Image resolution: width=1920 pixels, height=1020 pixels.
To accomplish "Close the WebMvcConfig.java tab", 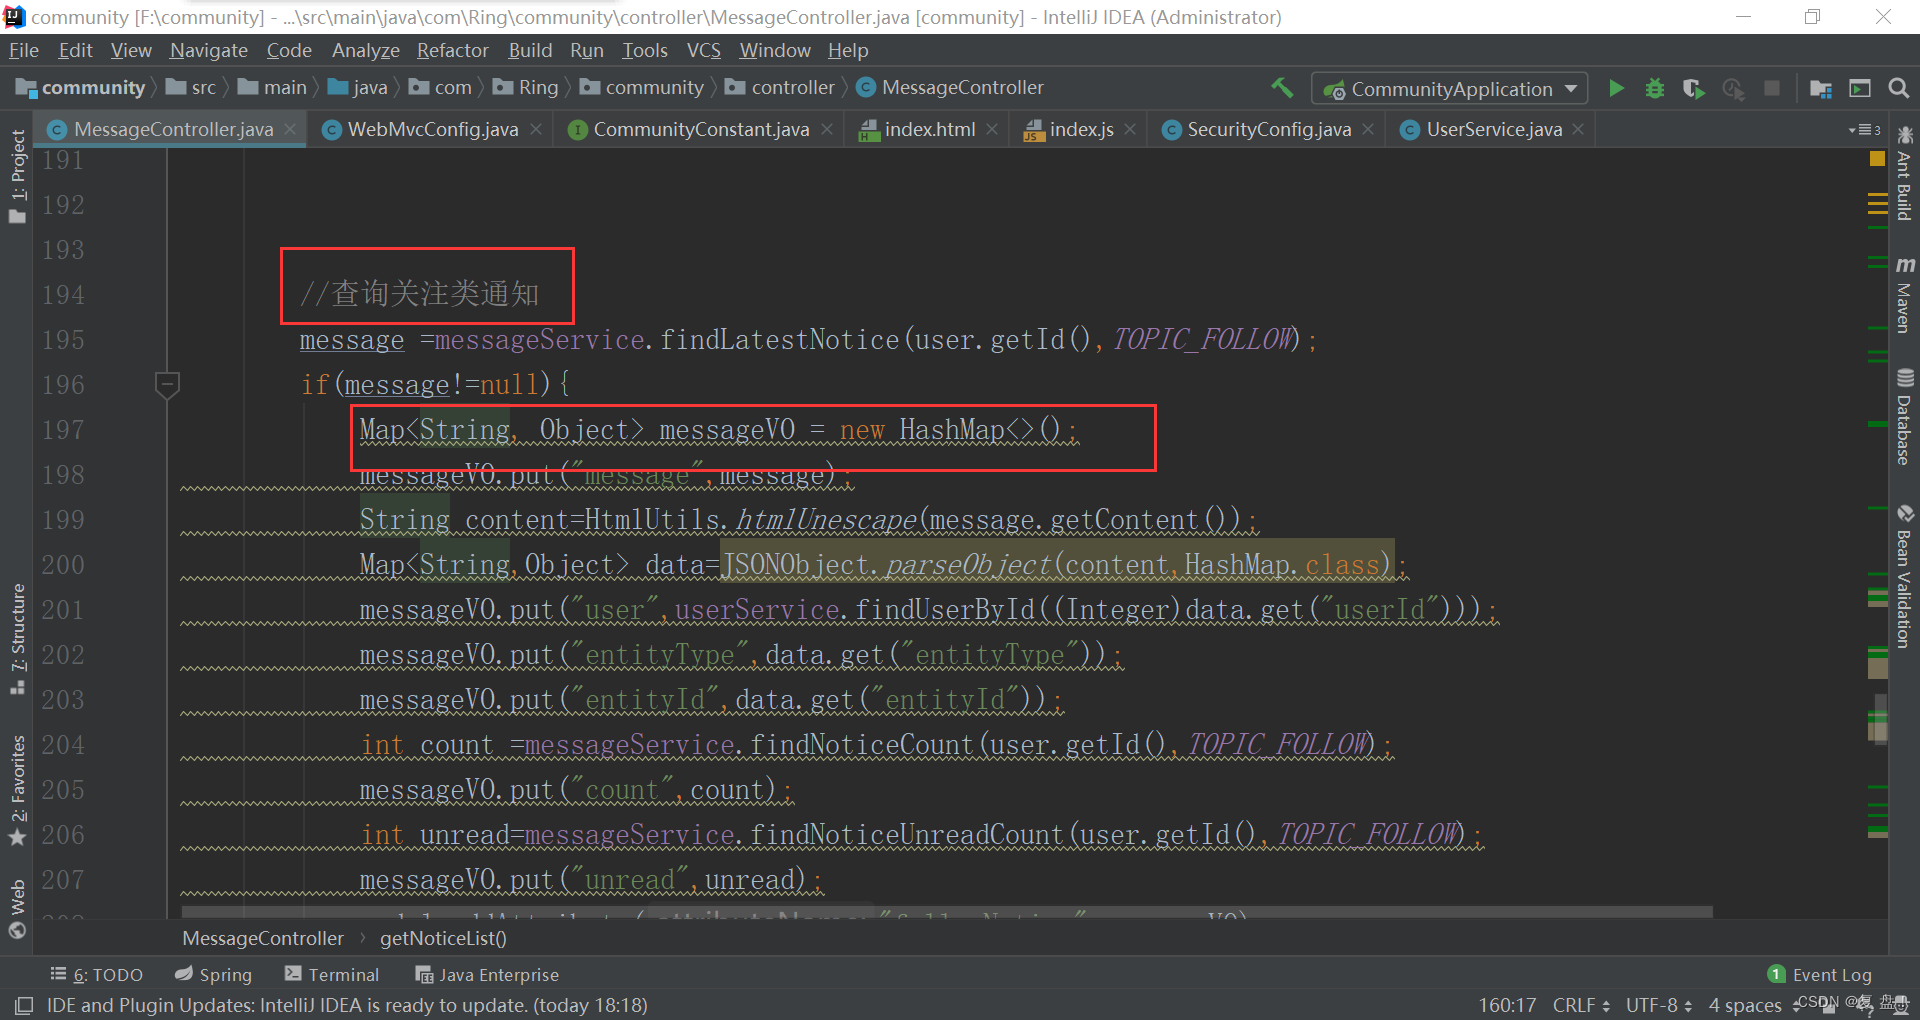I will (x=536, y=129).
